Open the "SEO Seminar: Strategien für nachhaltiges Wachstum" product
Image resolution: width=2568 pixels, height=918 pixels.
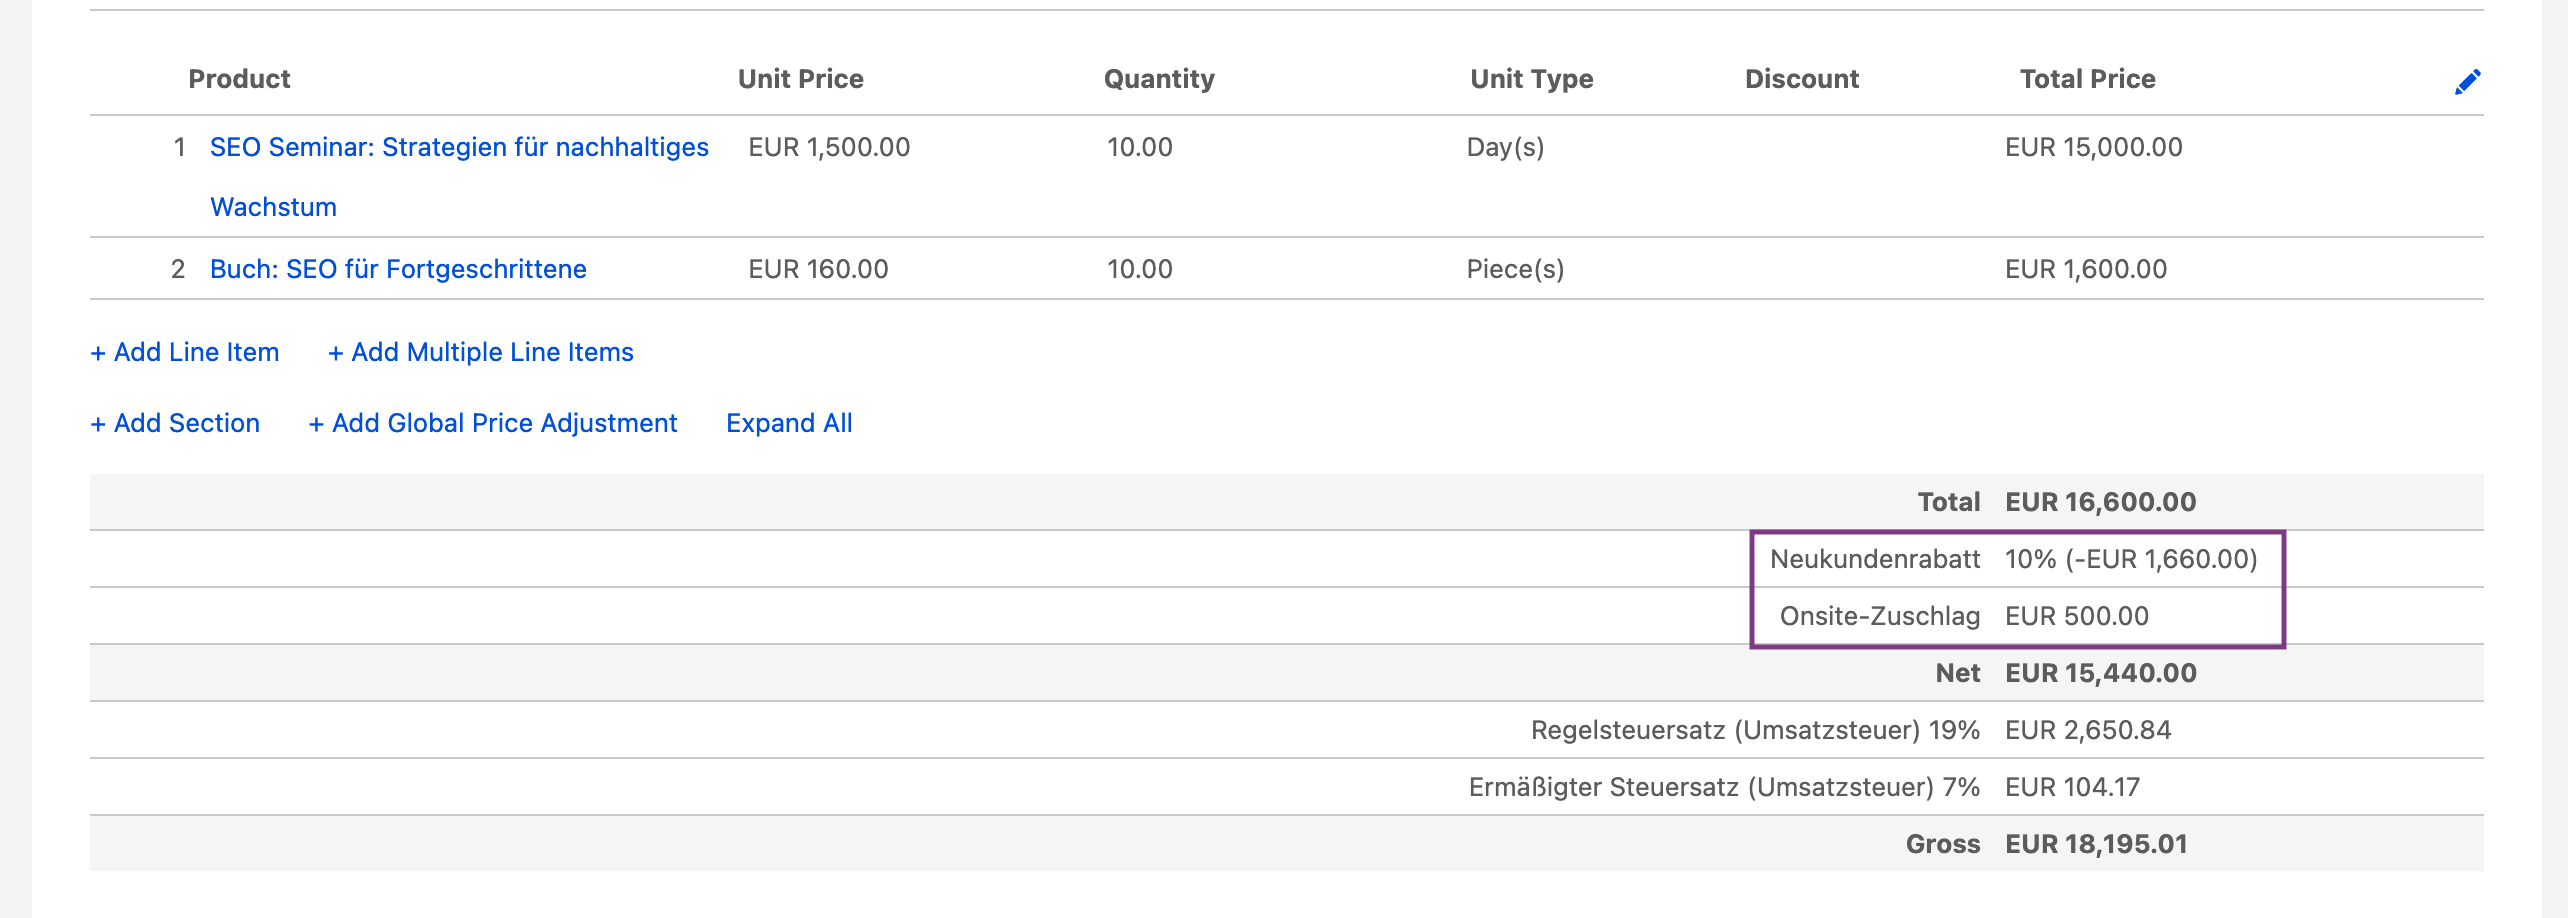pyautogui.click(x=459, y=147)
